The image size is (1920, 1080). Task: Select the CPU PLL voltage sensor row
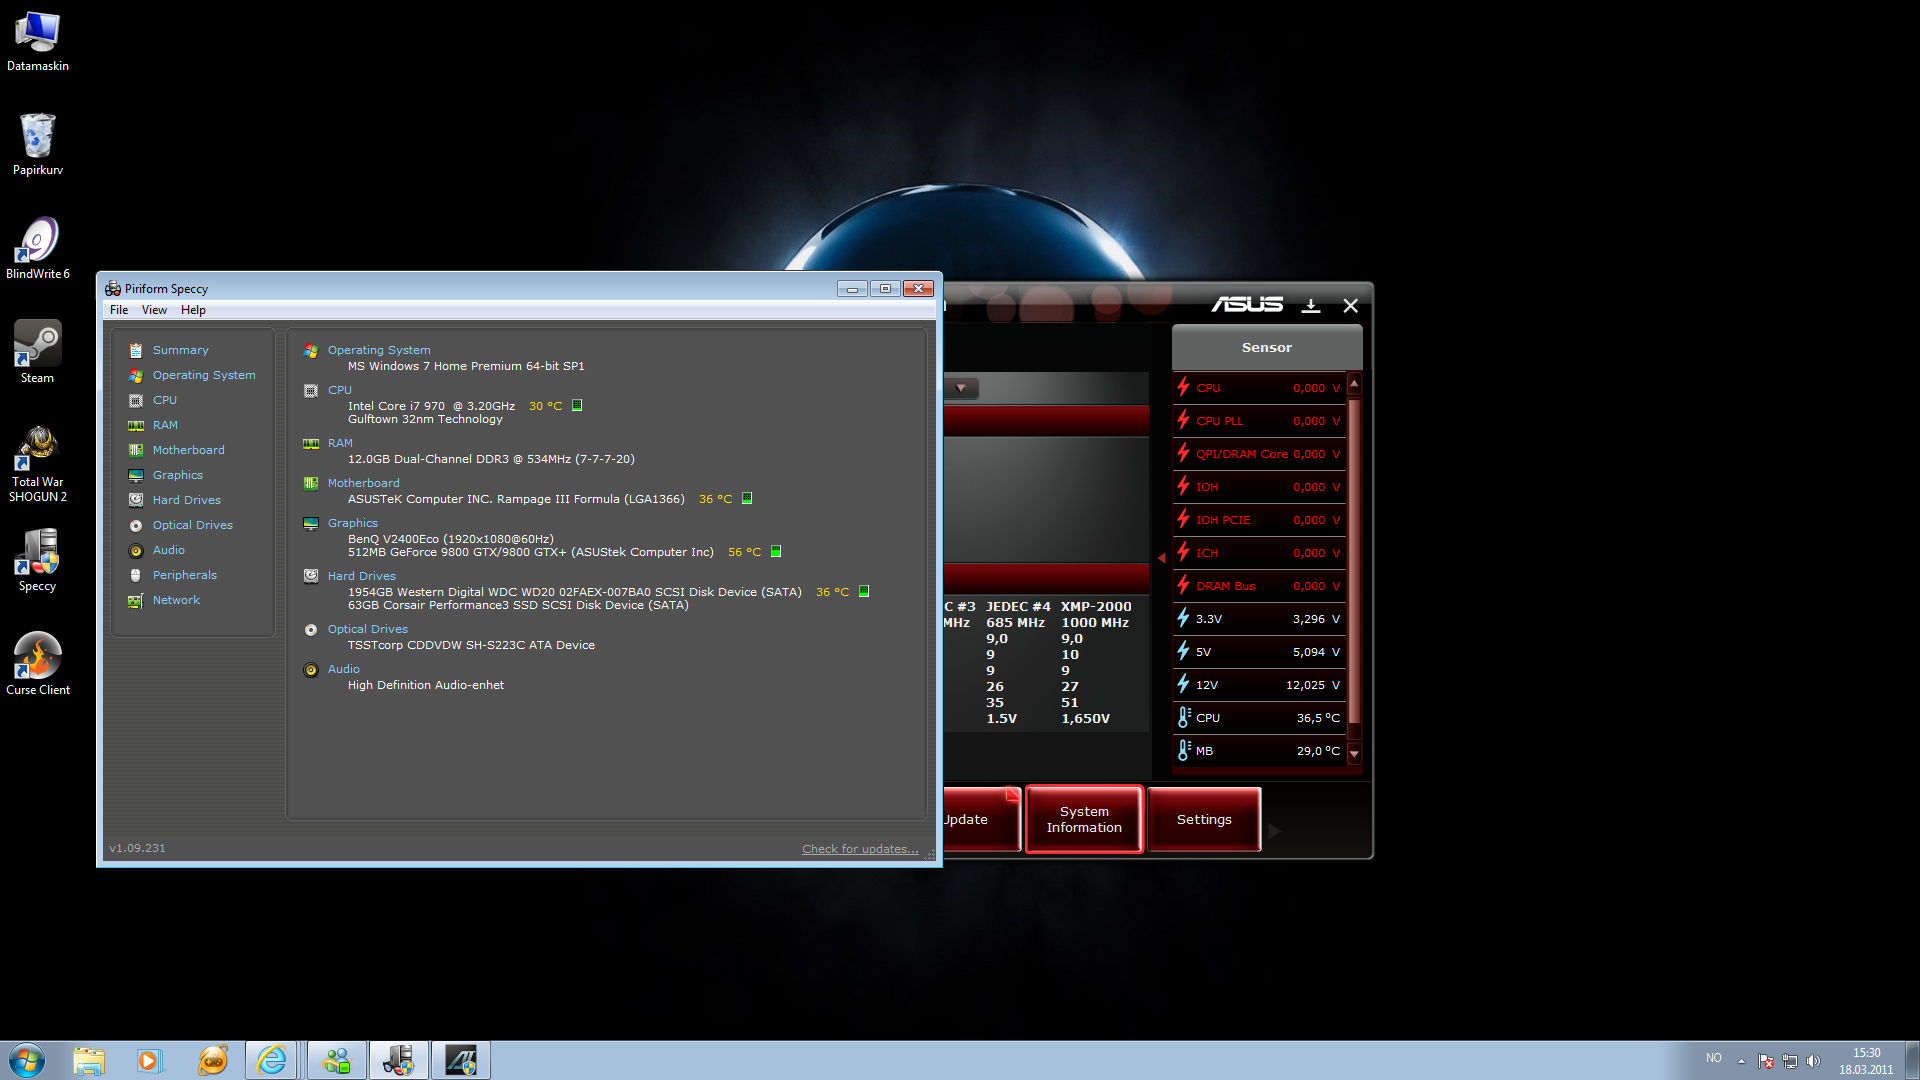[1260, 421]
